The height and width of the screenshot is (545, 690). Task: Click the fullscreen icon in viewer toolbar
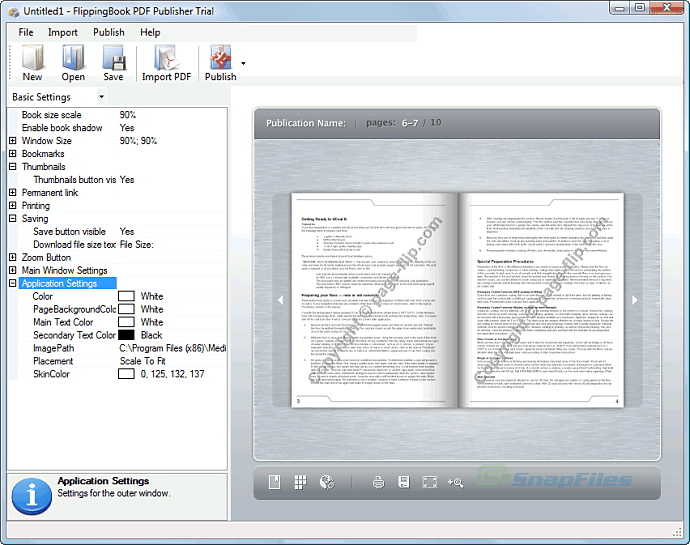pyautogui.click(x=430, y=482)
